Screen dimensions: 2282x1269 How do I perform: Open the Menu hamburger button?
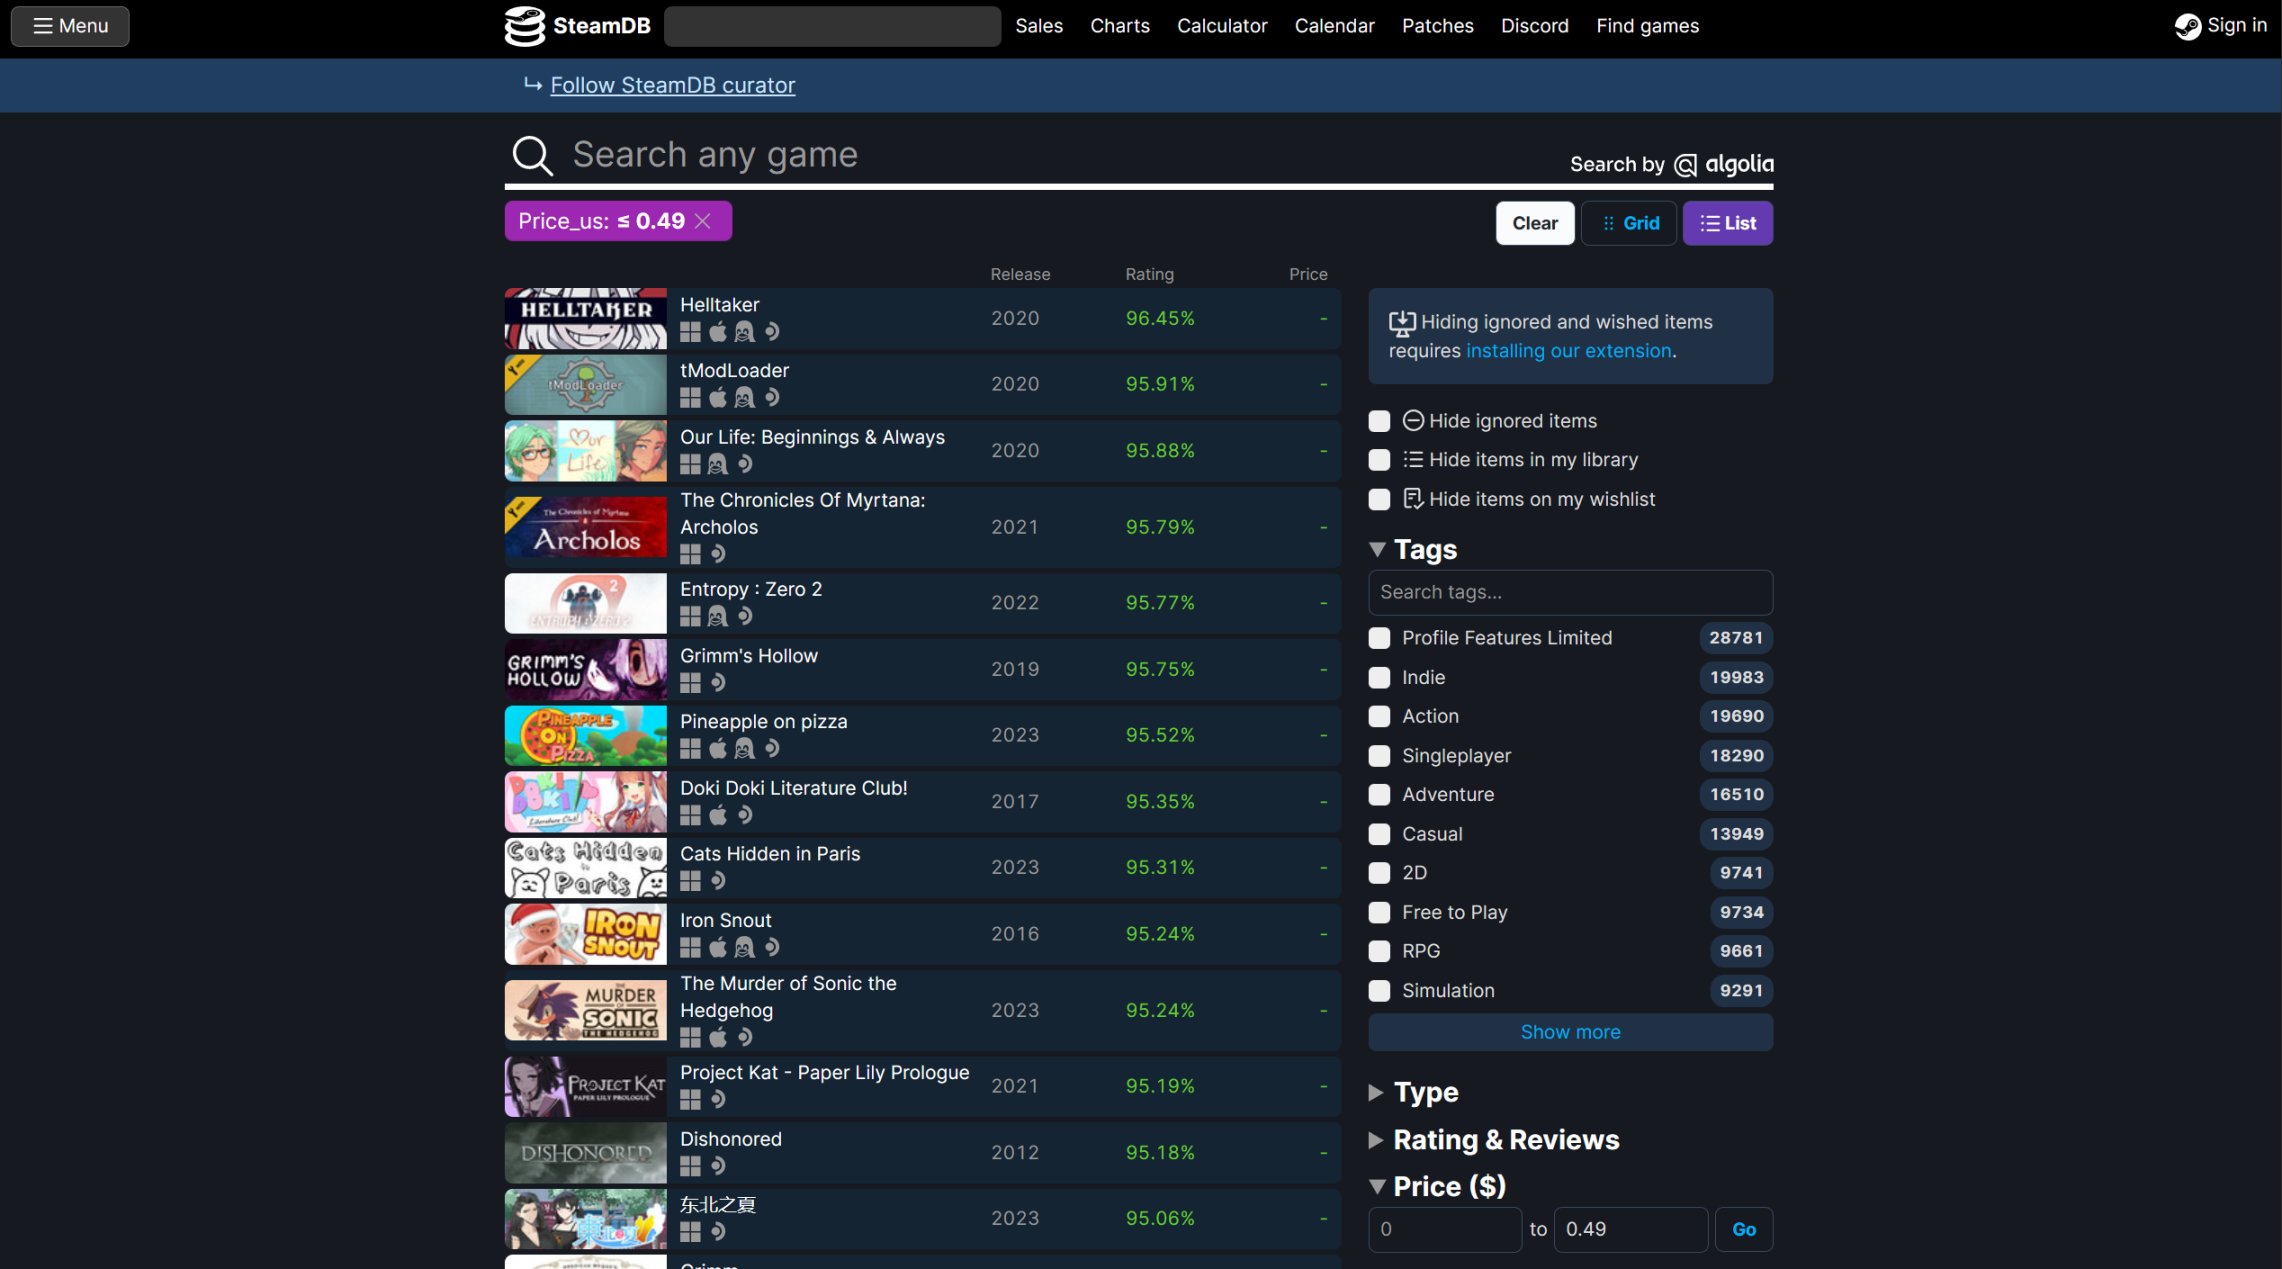[x=70, y=26]
